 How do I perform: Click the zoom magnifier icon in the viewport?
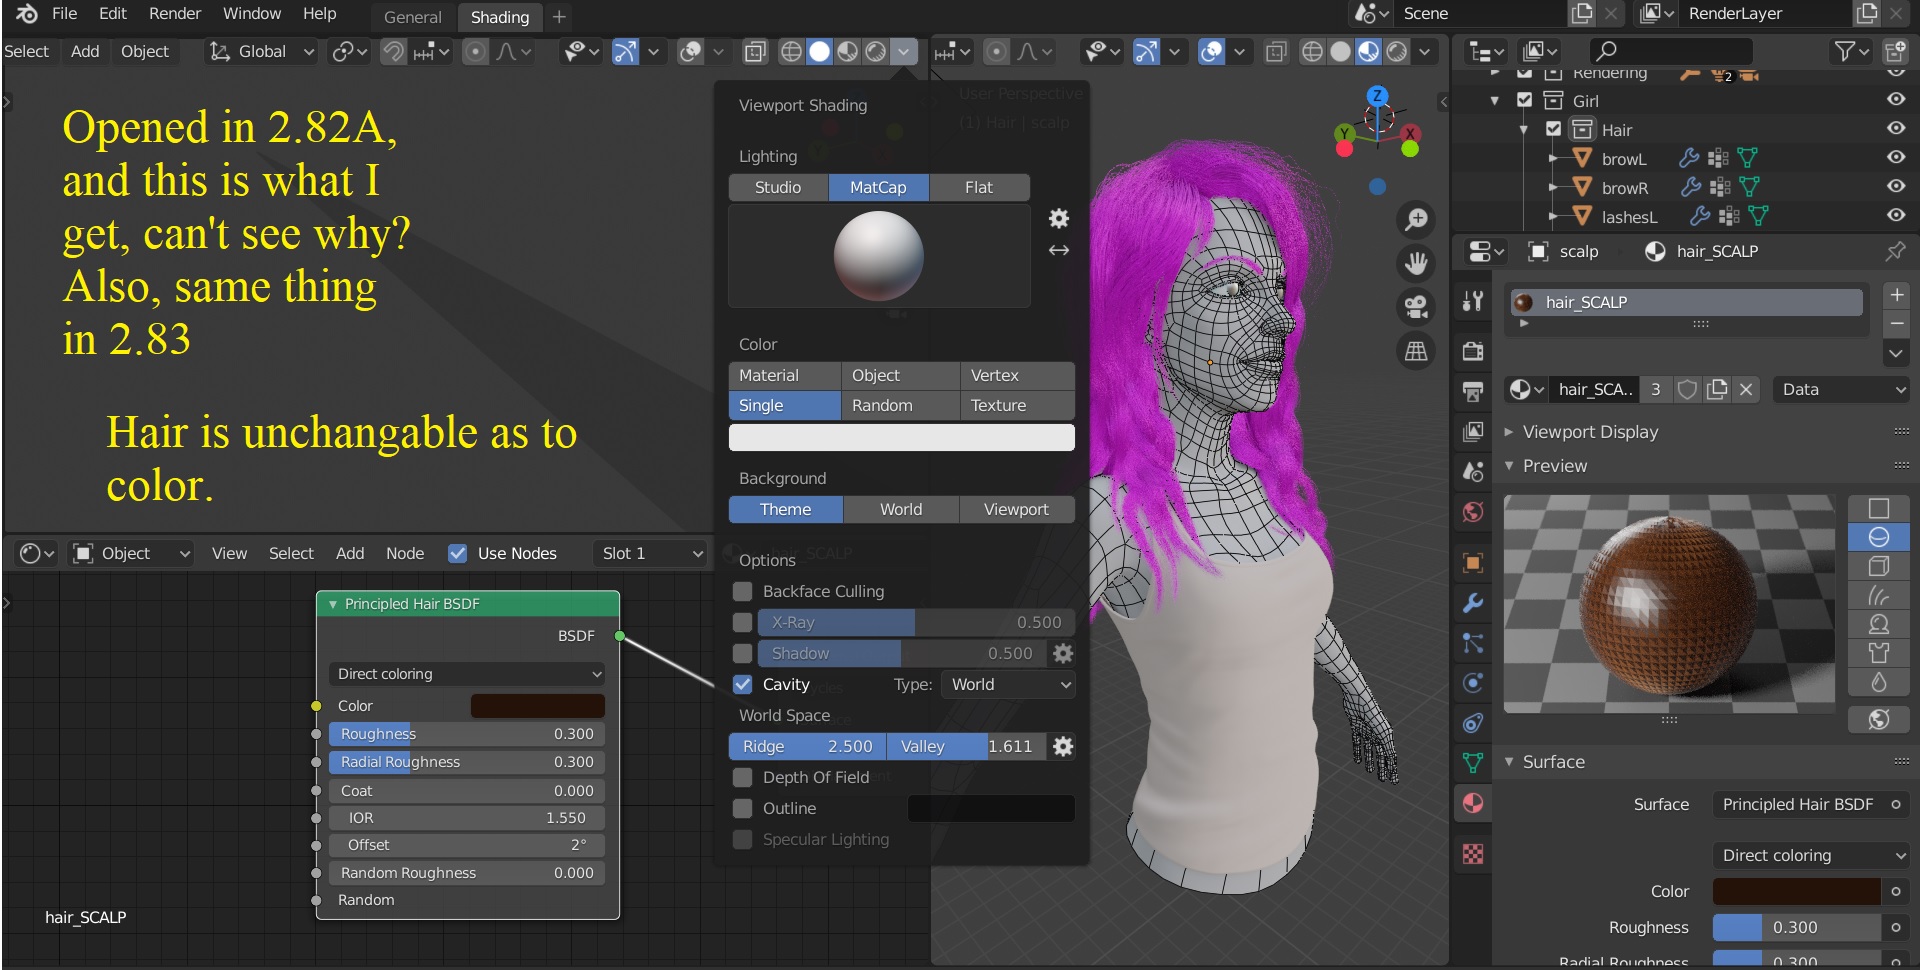[1416, 219]
